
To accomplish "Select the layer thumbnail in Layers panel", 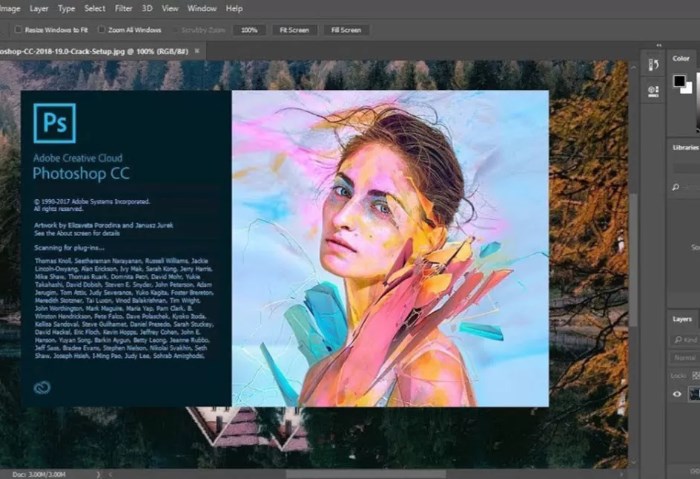I will coord(695,394).
